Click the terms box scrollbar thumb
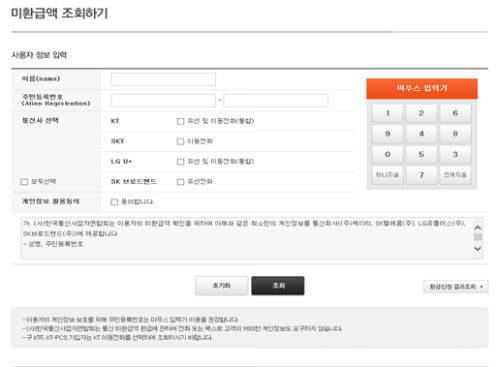Screen dimensions: 500x367 pos(478,237)
